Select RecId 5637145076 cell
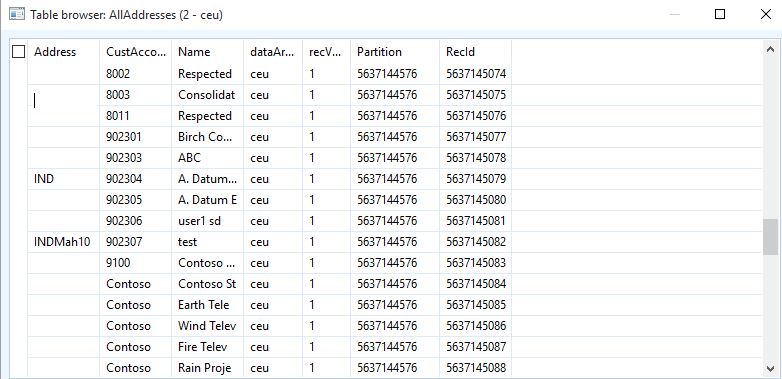The height and width of the screenshot is (379, 782). coord(475,116)
